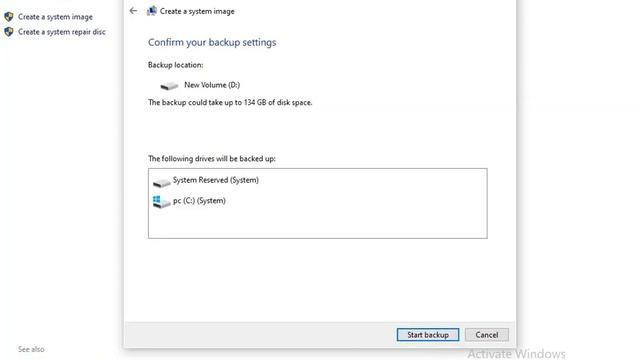Open 'Create a system image' link in sidebar

click(x=55, y=17)
